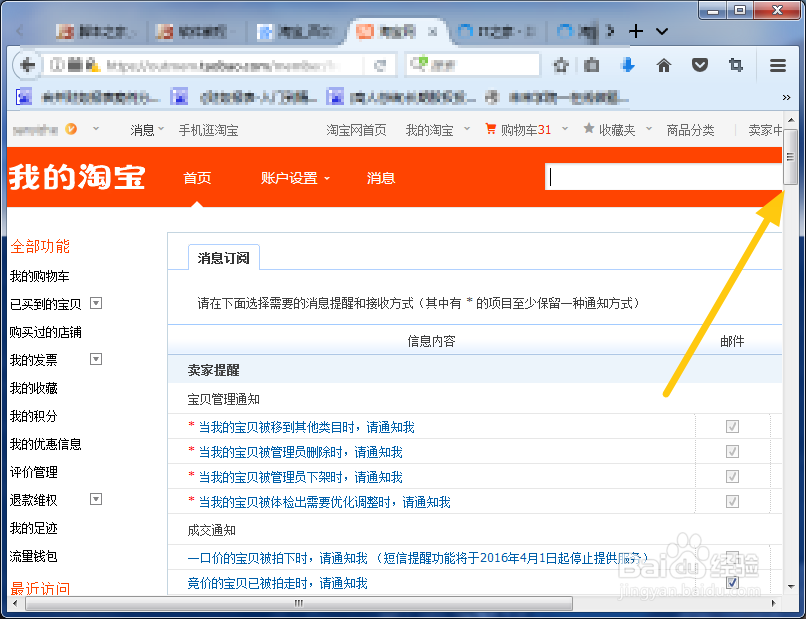Click 当我的宝贝被移到其他类目时 link
This screenshot has height=619, width=806.
306,427
